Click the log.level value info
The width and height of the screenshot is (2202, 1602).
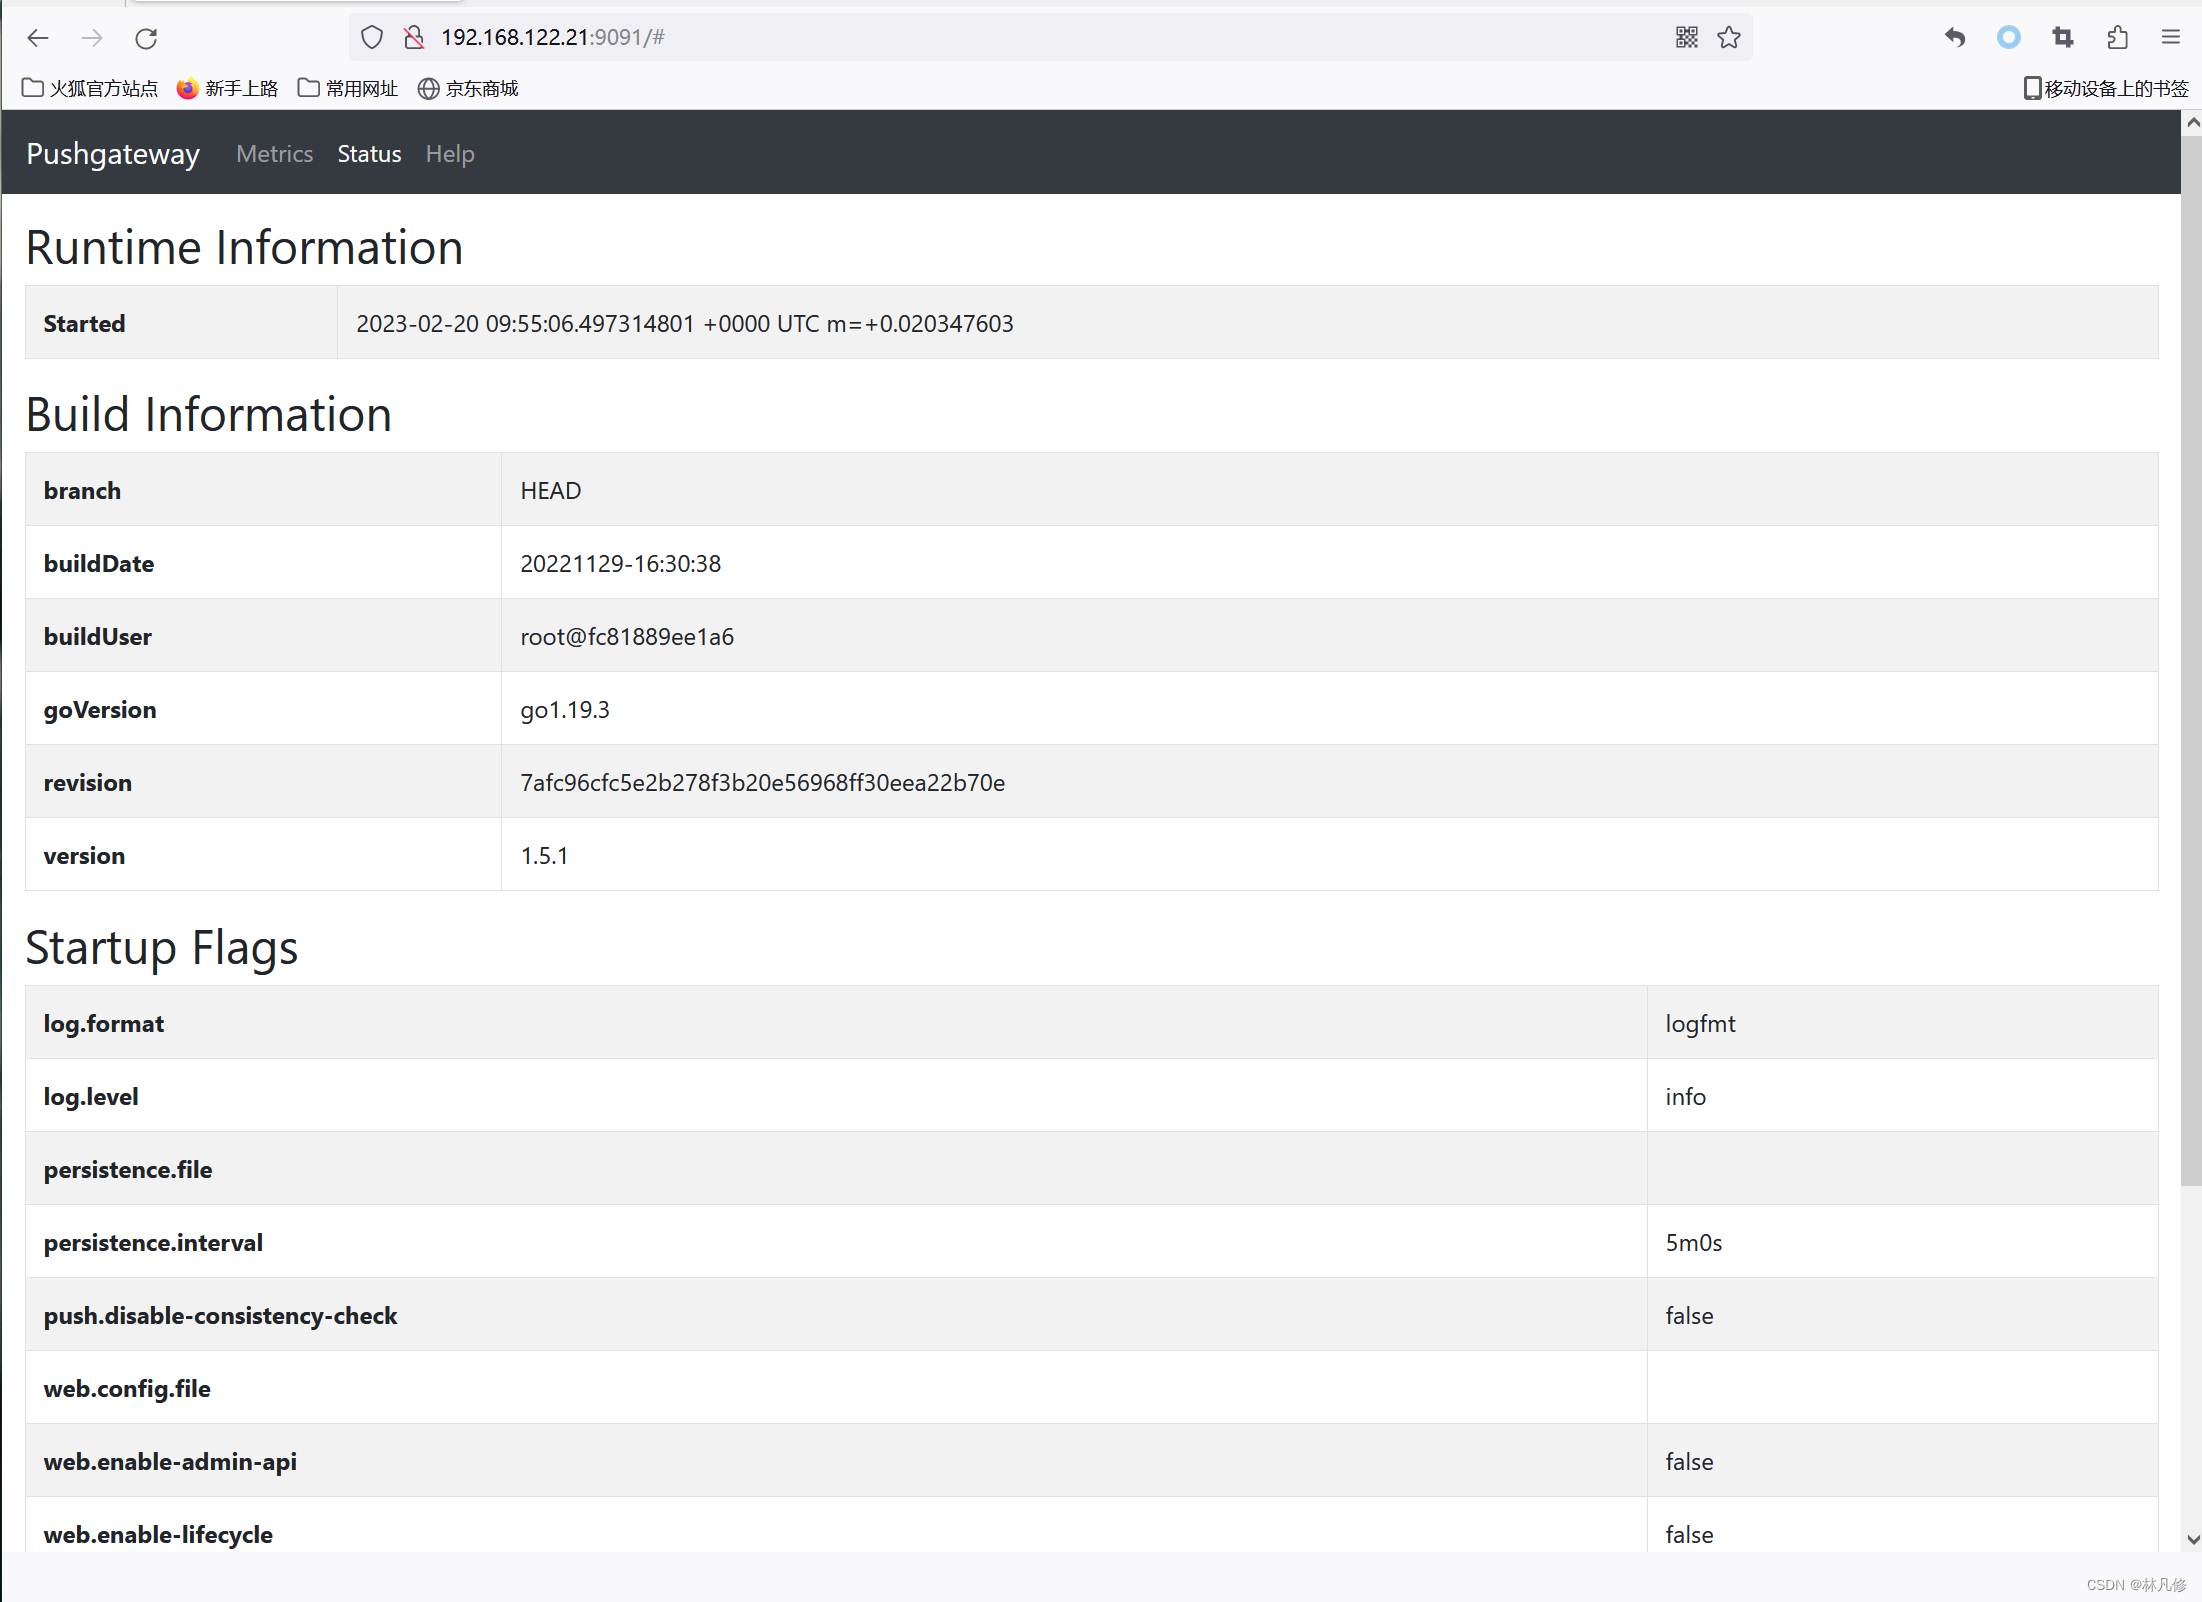point(1686,1097)
